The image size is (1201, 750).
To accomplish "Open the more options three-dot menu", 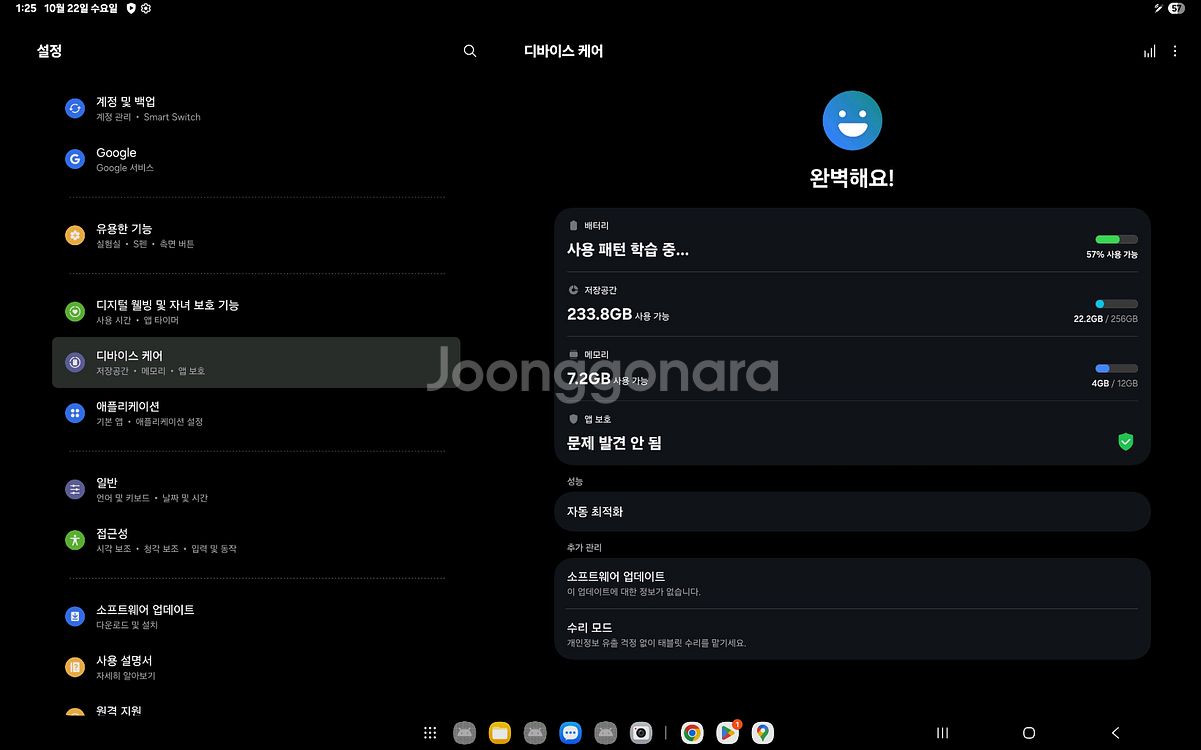I will click(1175, 51).
